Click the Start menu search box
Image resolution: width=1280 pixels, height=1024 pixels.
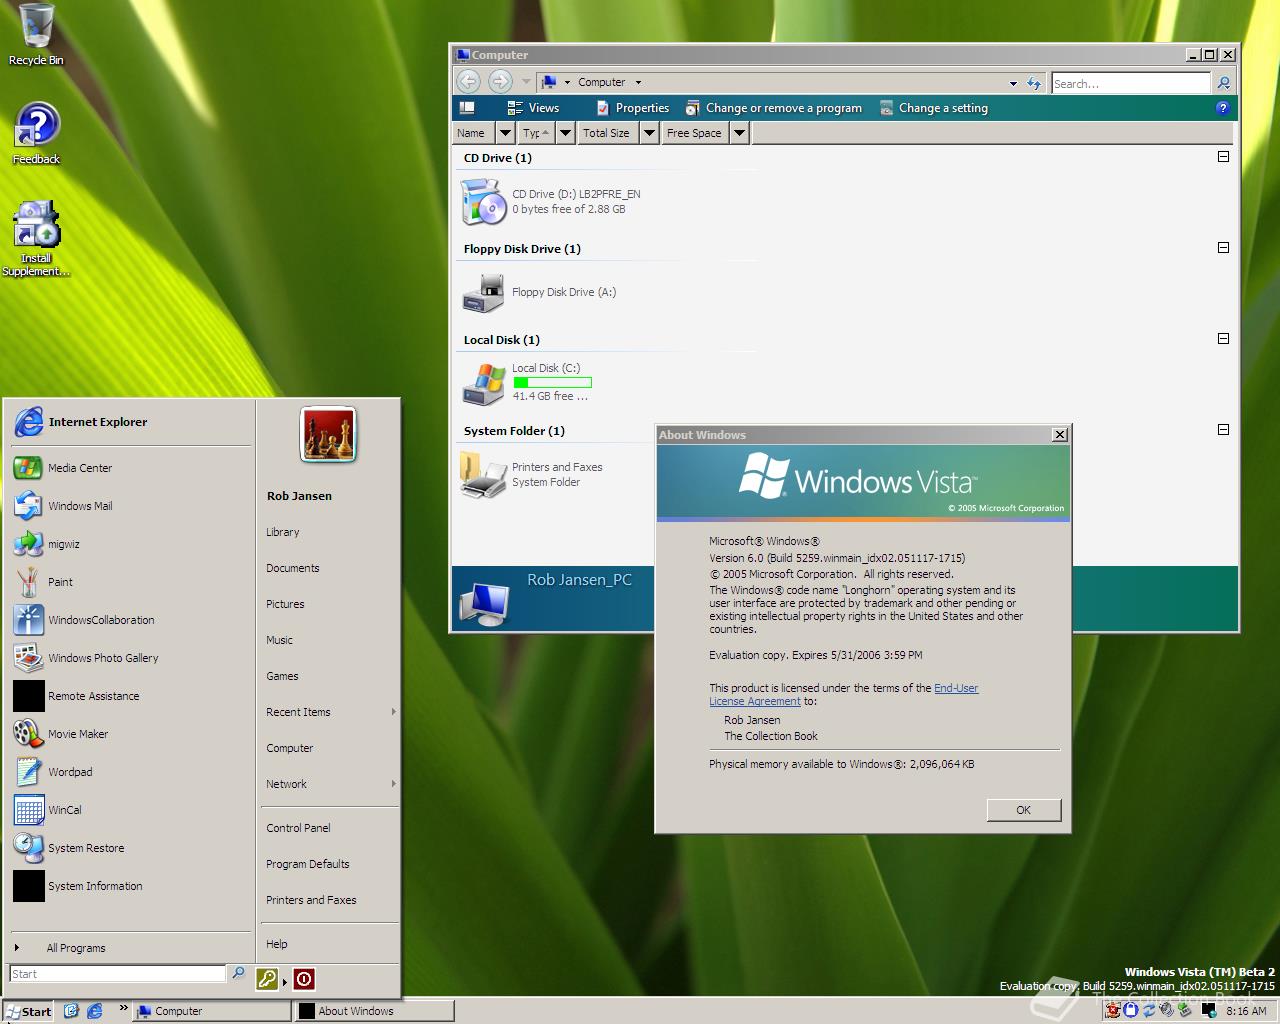[118, 974]
